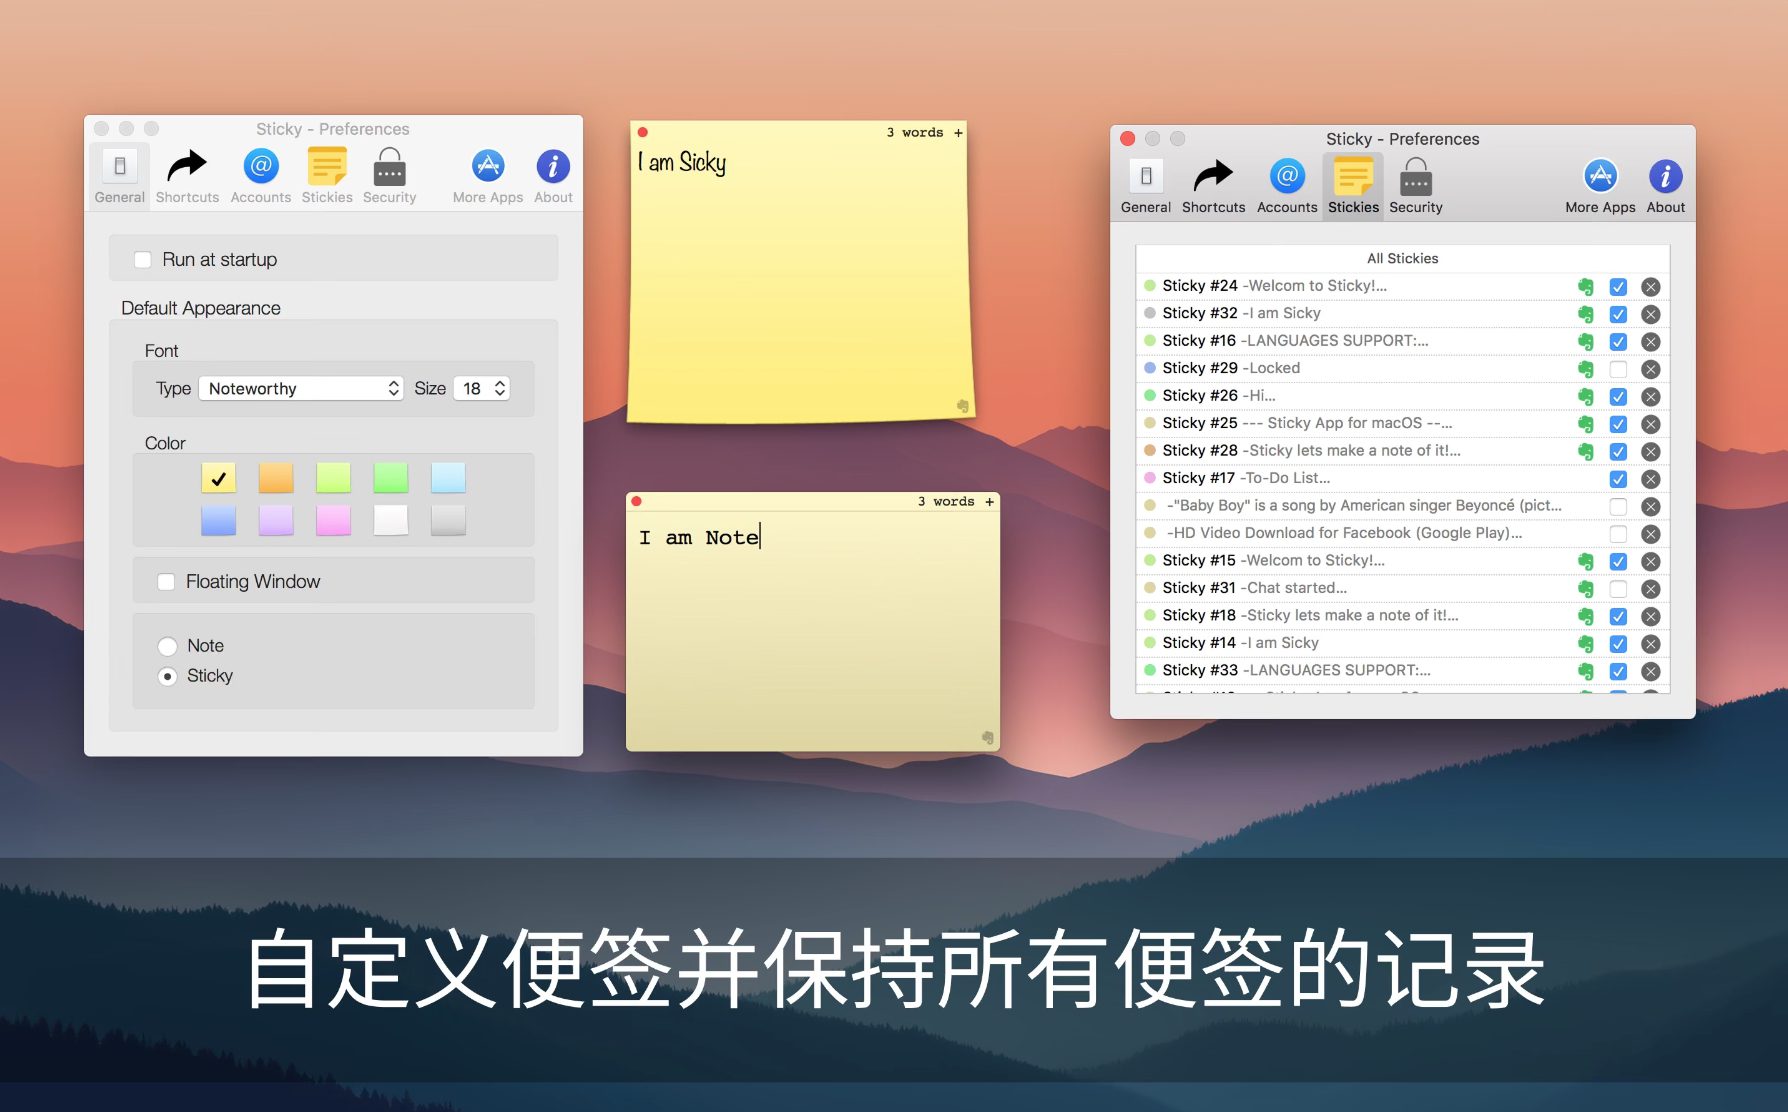Open Accounts pane in right Preferences window
Screen dimensions: 1788x1112
1287,186
